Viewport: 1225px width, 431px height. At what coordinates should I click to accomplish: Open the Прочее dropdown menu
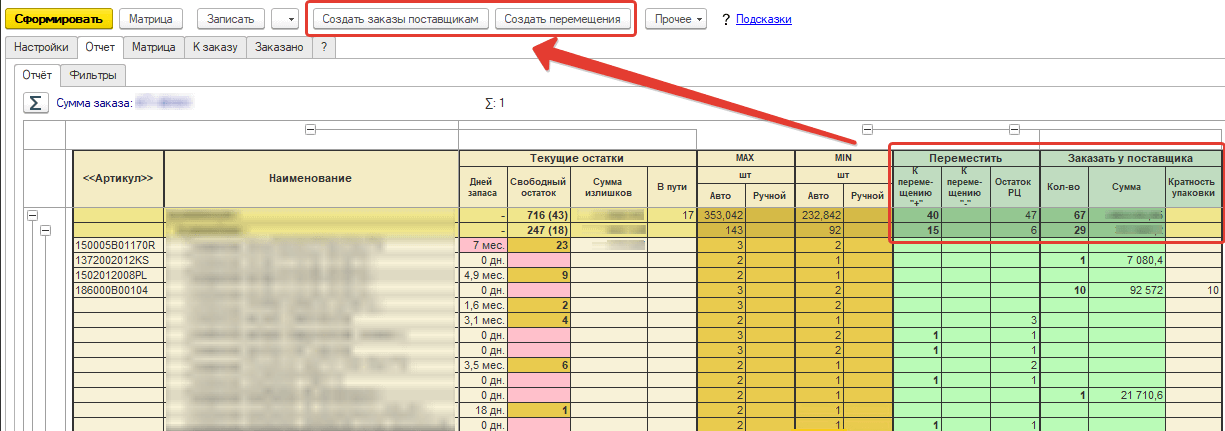(676, 19)
